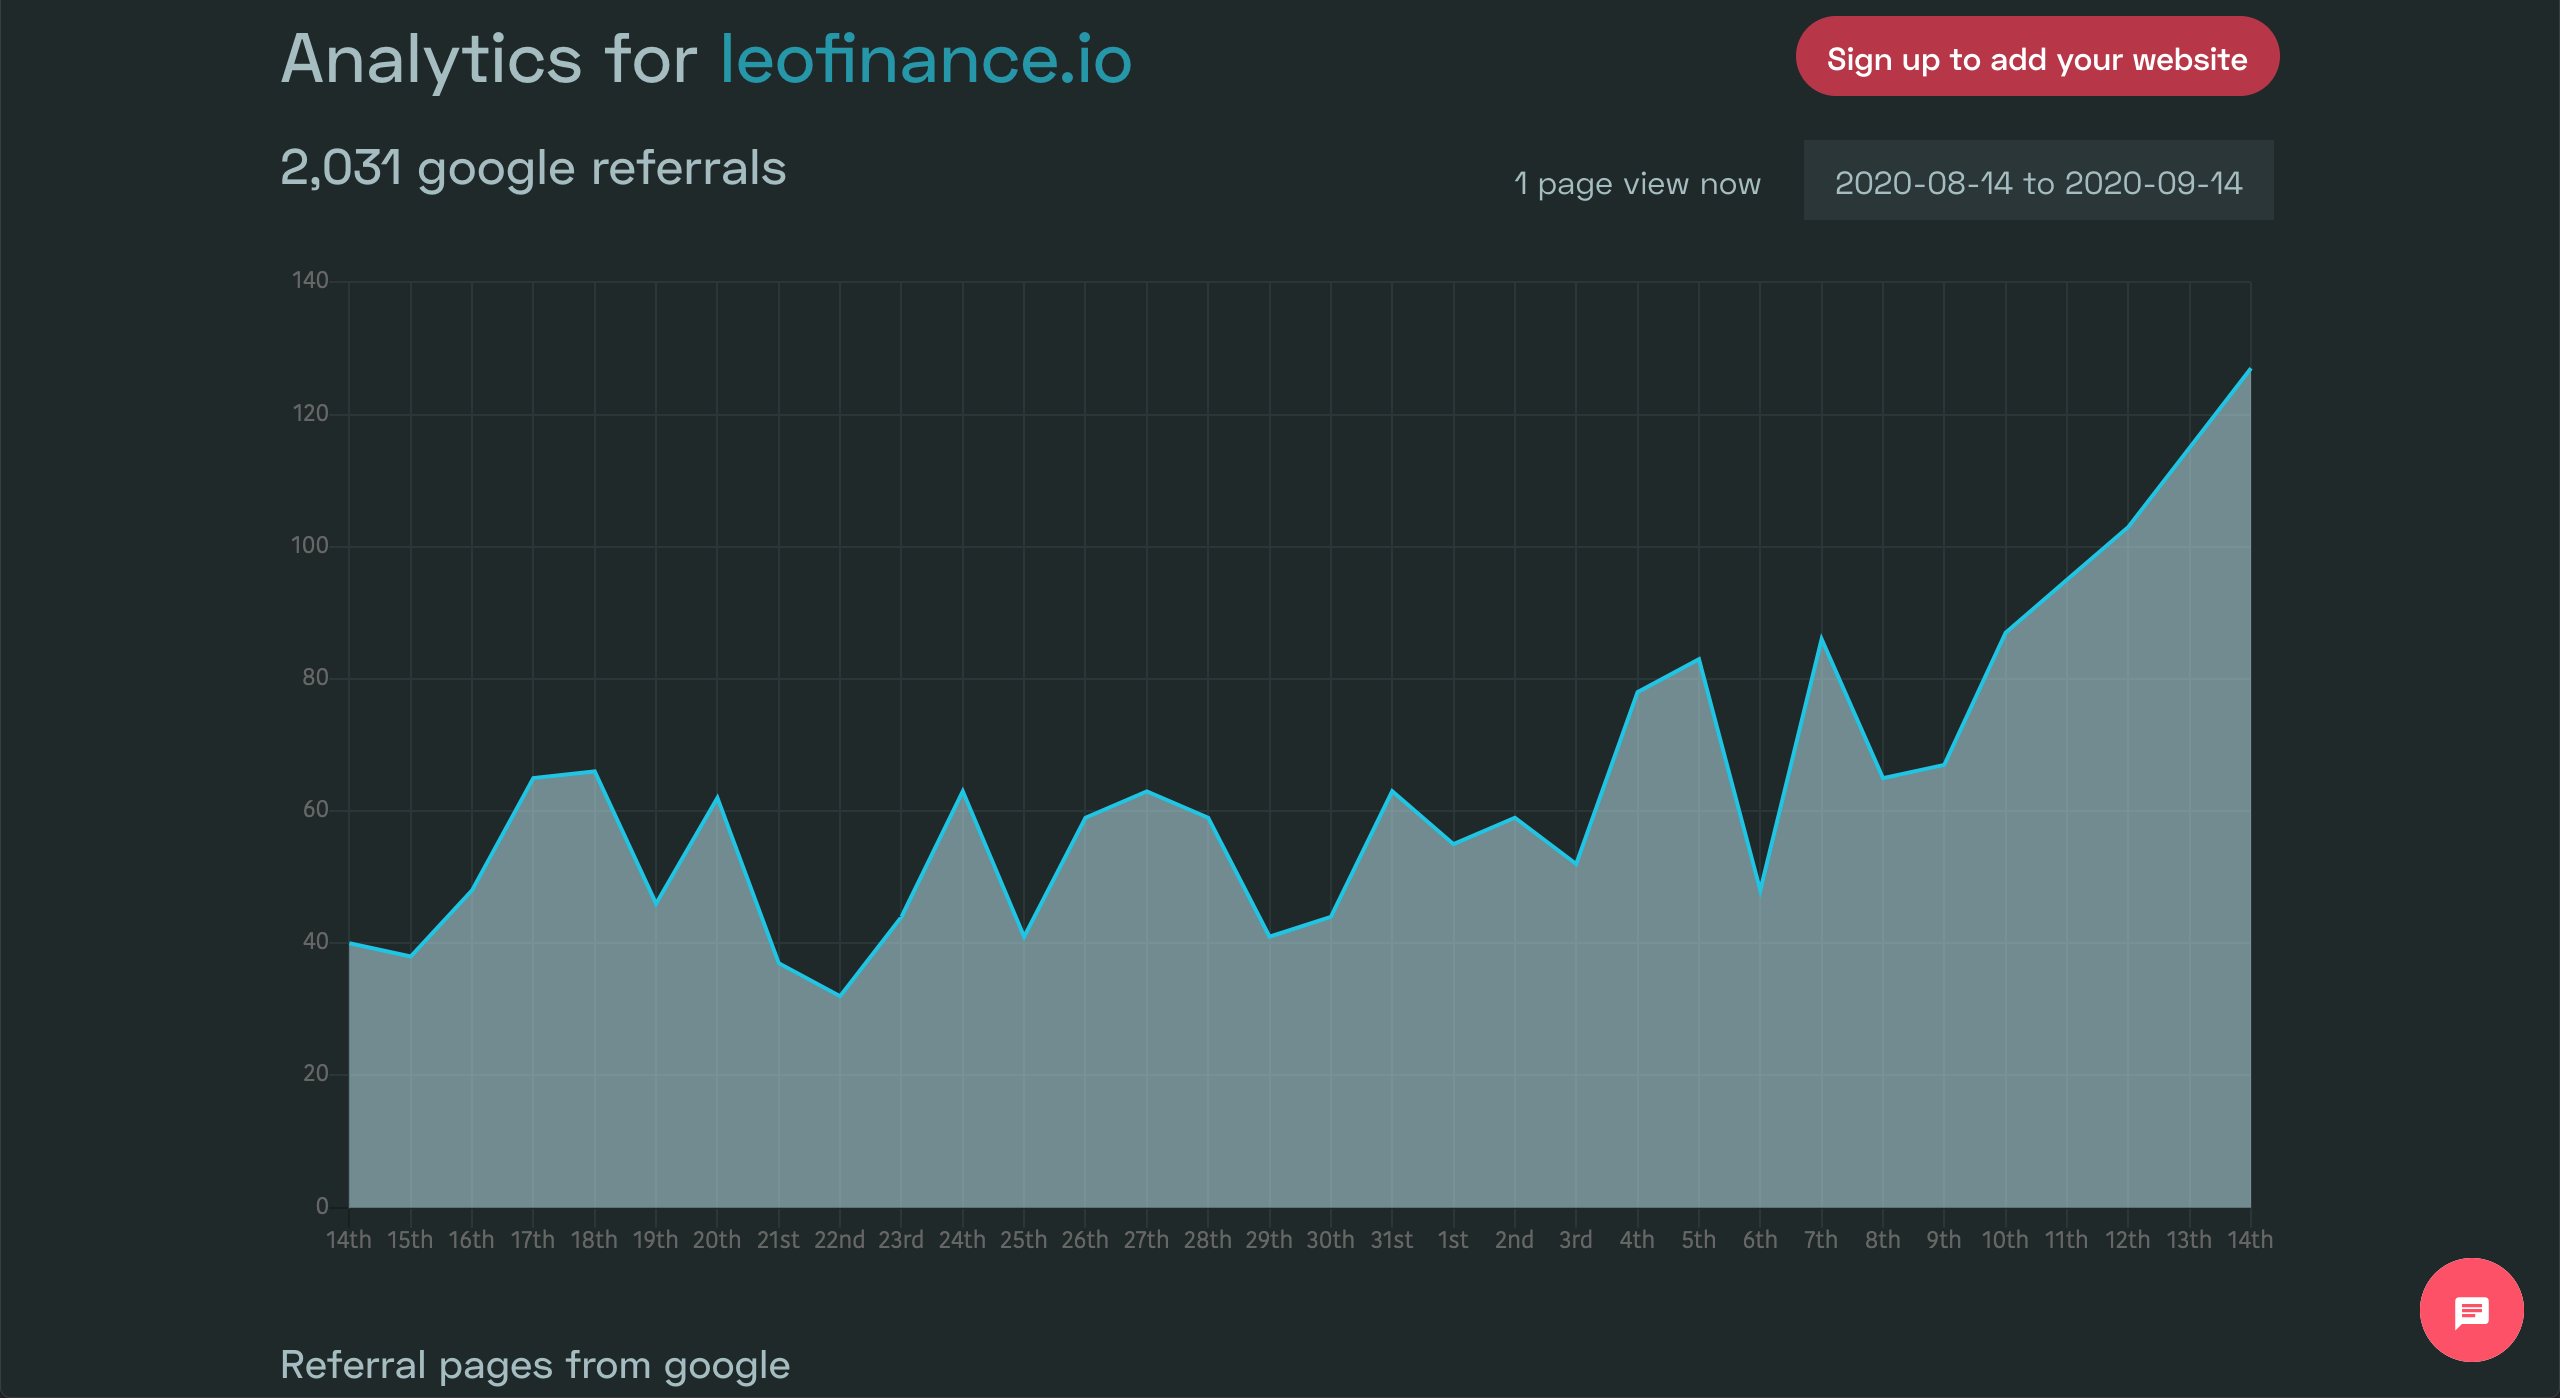This screenshot has width=2560, height=1398.
Task: Open the chat bubble widget
Action: tap(2471, 1309)
